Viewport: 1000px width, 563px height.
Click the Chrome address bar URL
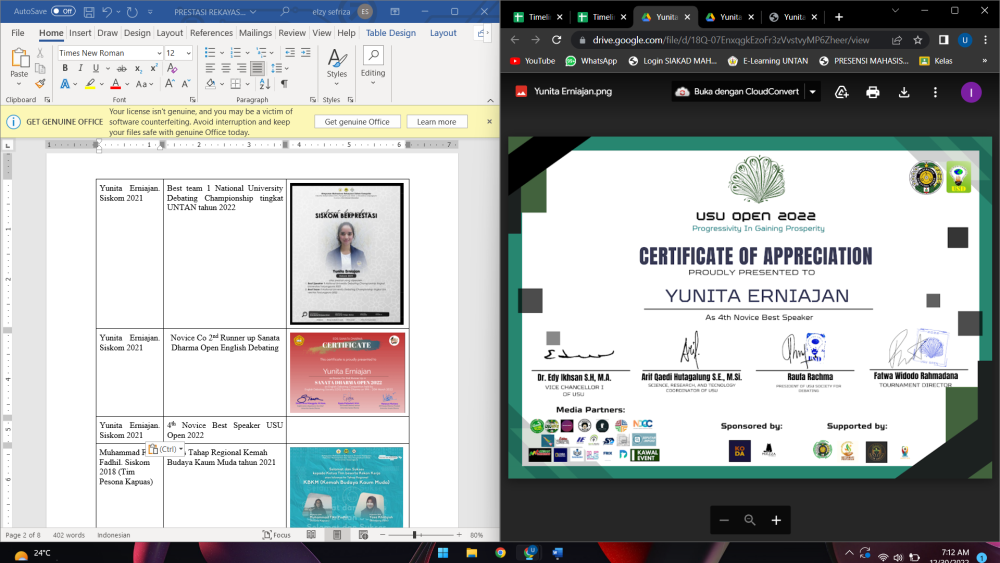click(x=731, y=40)
